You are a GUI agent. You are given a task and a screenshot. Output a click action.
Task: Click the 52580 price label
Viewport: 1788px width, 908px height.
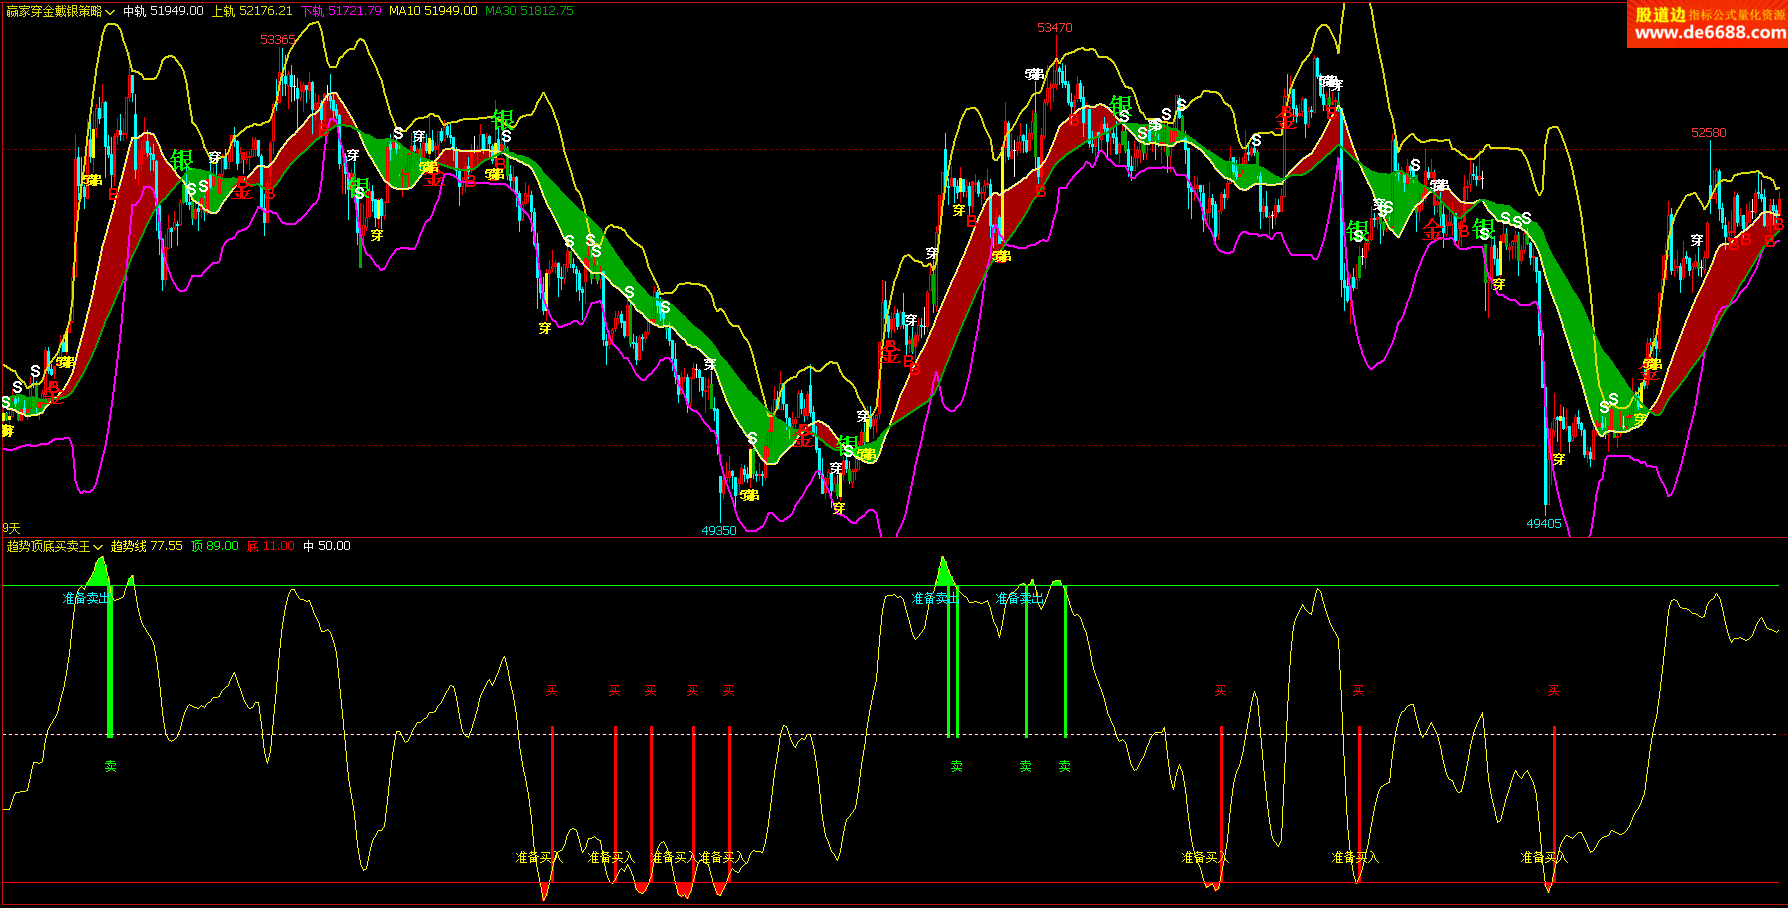[1708, 133]
